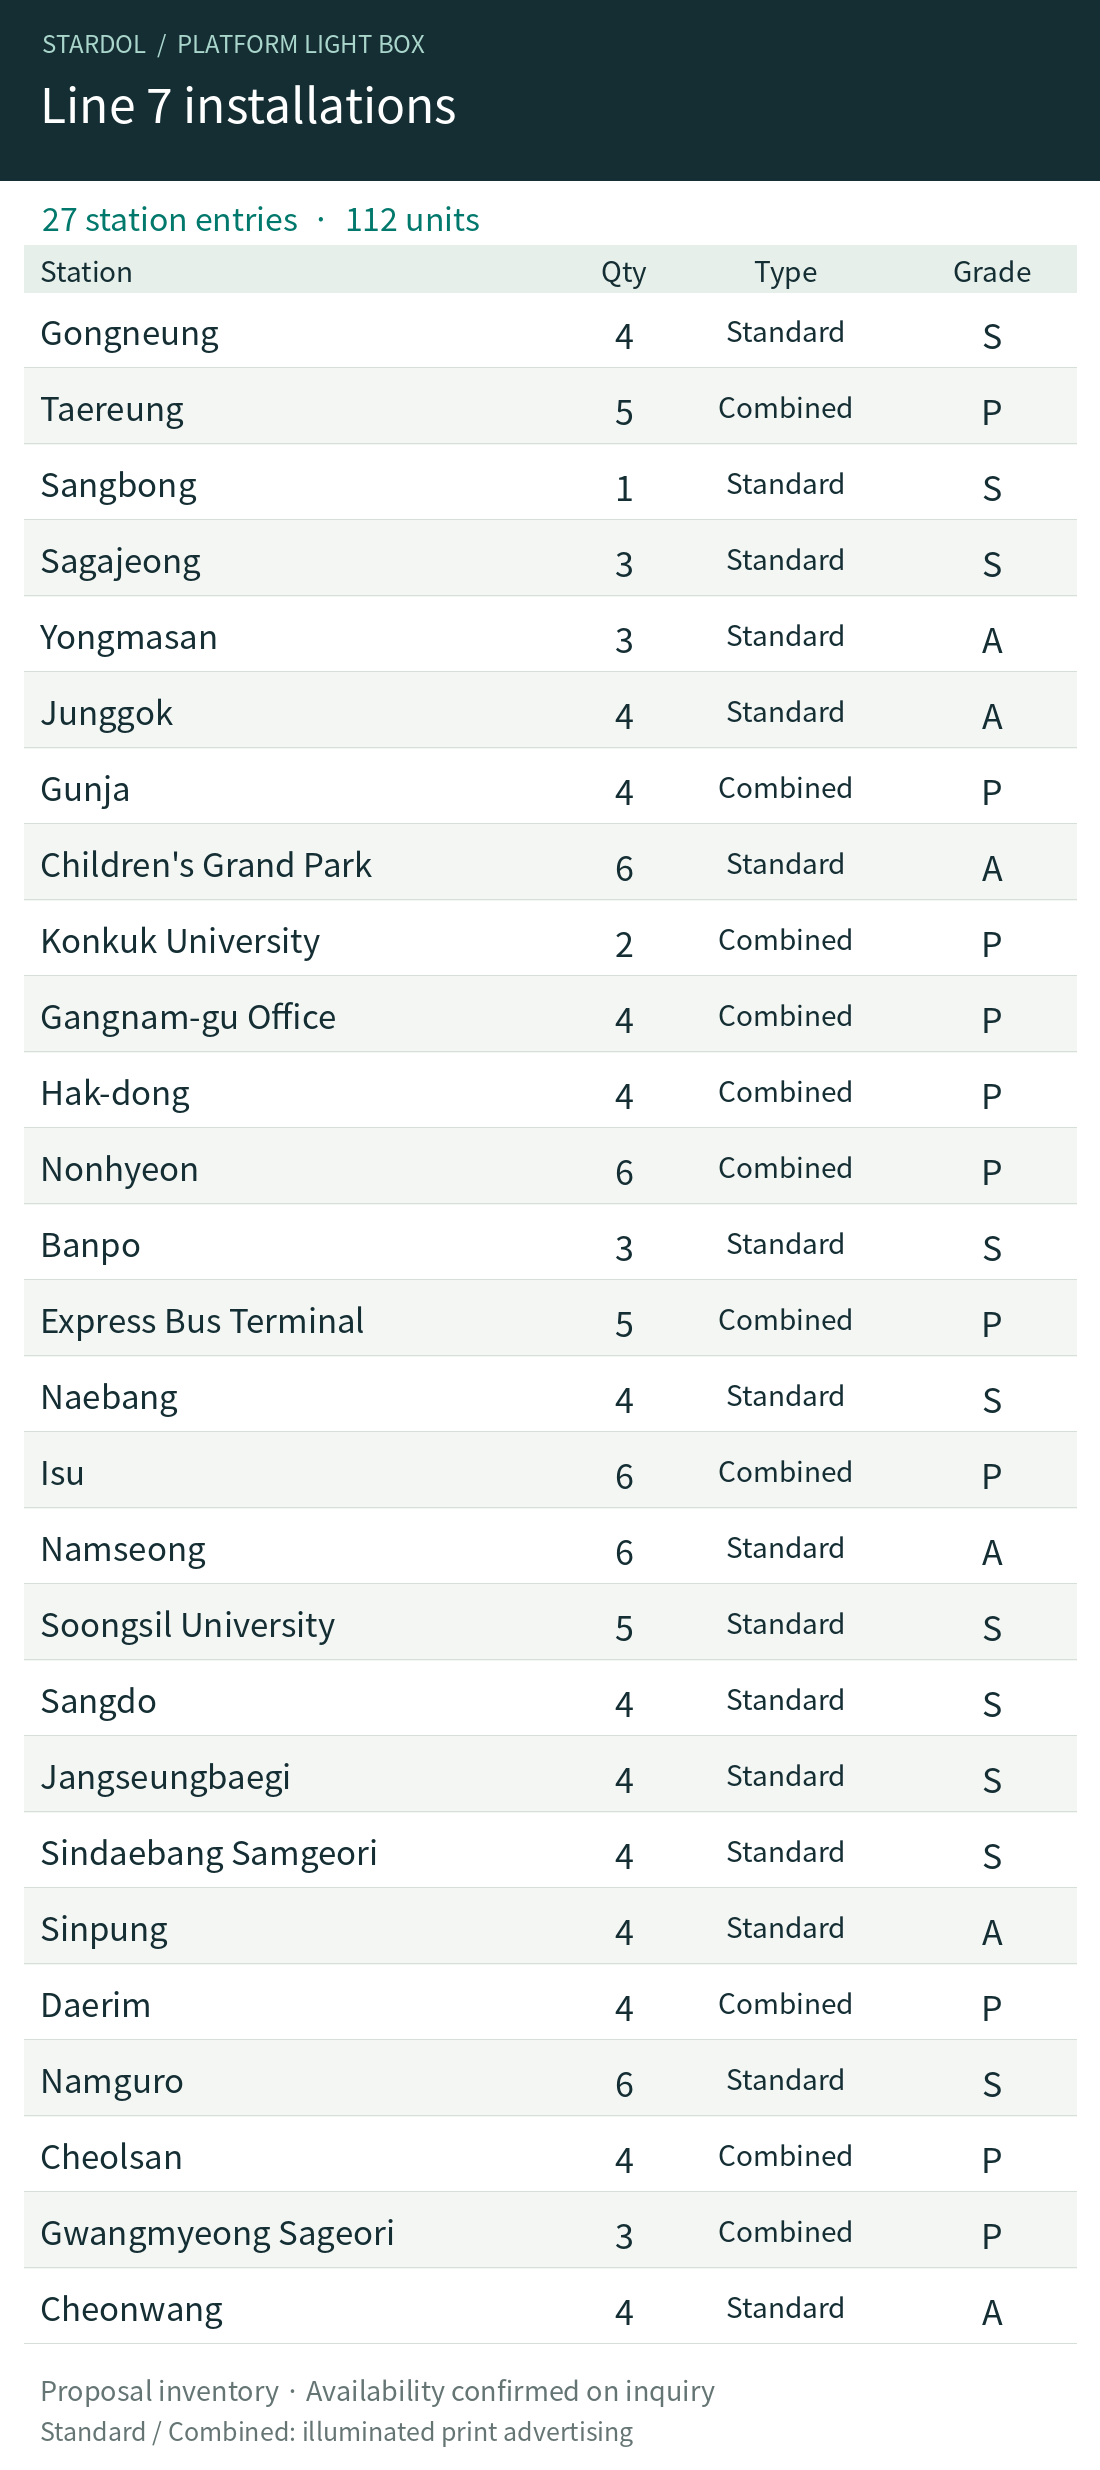Select the Station column header
The width and height of the screenshot is (1100, 2470).
(87, 272)
